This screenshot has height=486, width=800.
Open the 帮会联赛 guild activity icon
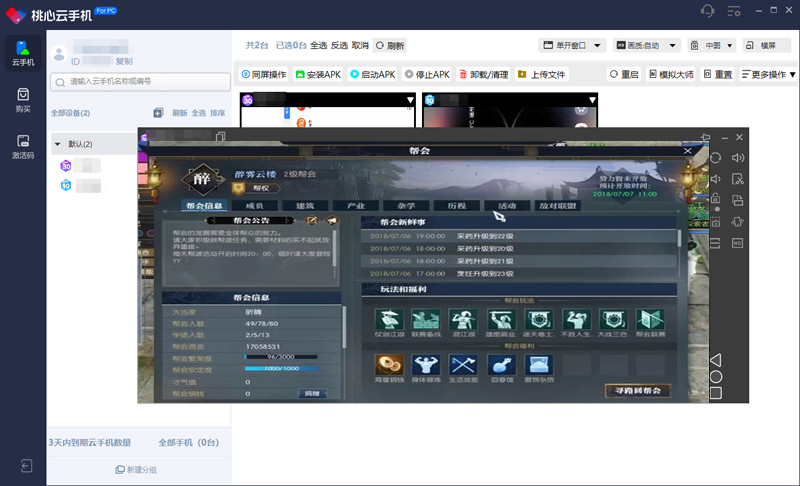[x=651, y=320]
